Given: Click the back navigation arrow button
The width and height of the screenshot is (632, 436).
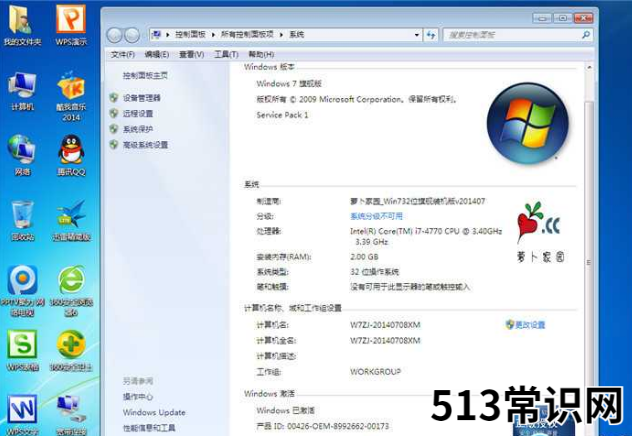Looking at the screenshot, I should pyautogui.click(x=114, y=35).
